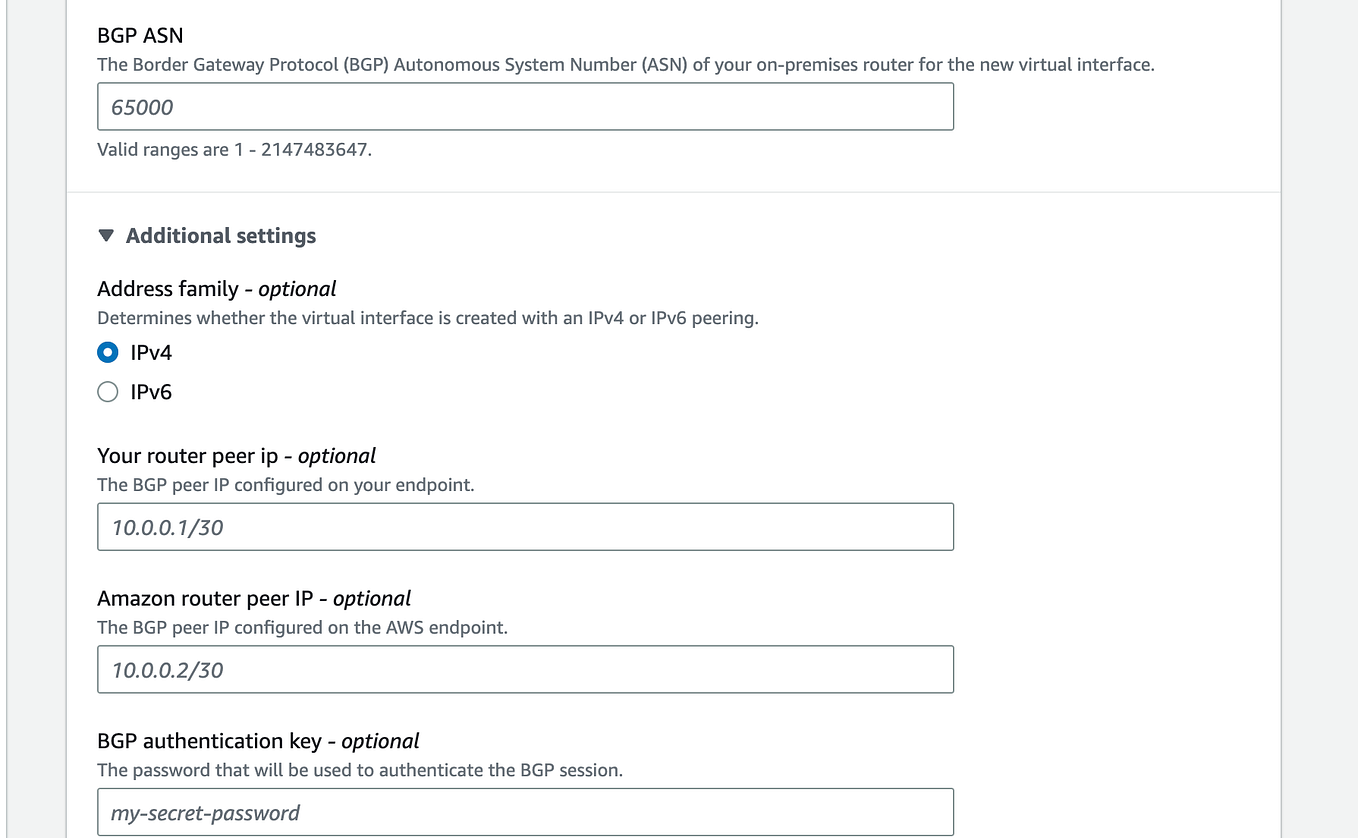Select the IPv4 address family radio button
1358x838 pixels.
(x=108, y=352)
